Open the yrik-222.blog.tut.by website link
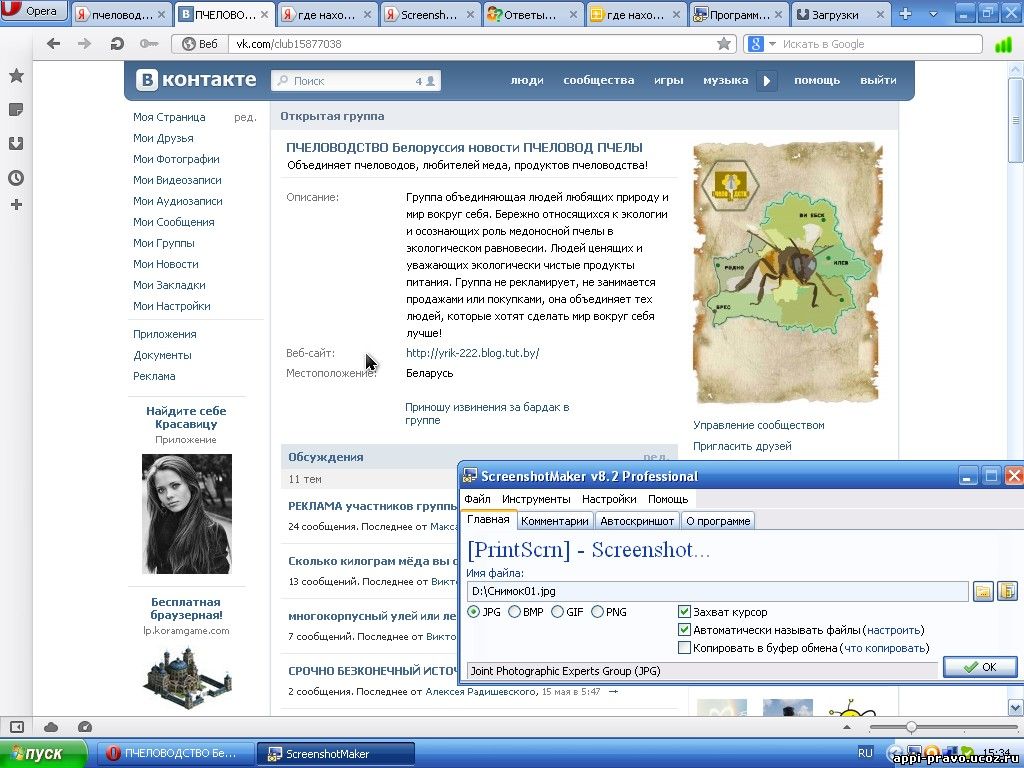The width and height of the screenshot is (1024, 768). click(473, 353)
